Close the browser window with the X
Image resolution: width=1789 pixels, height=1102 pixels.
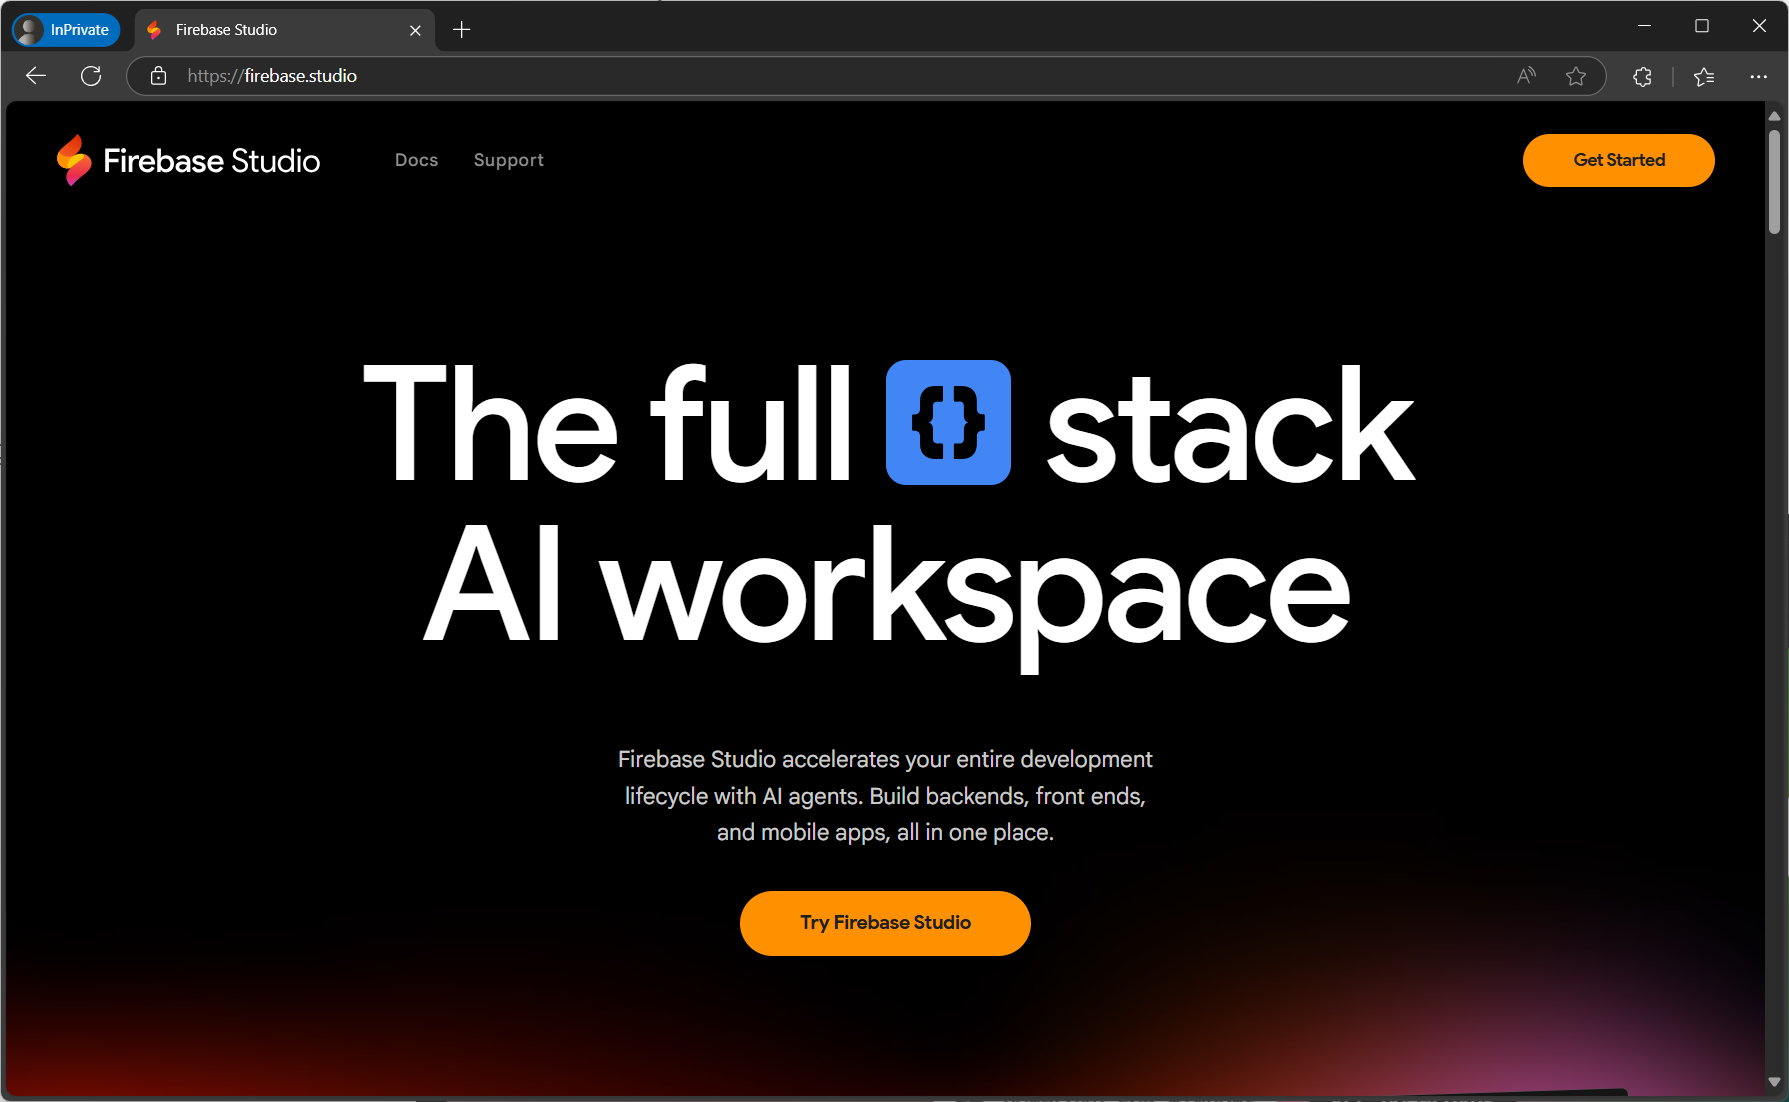click(x=1759, y=26)
